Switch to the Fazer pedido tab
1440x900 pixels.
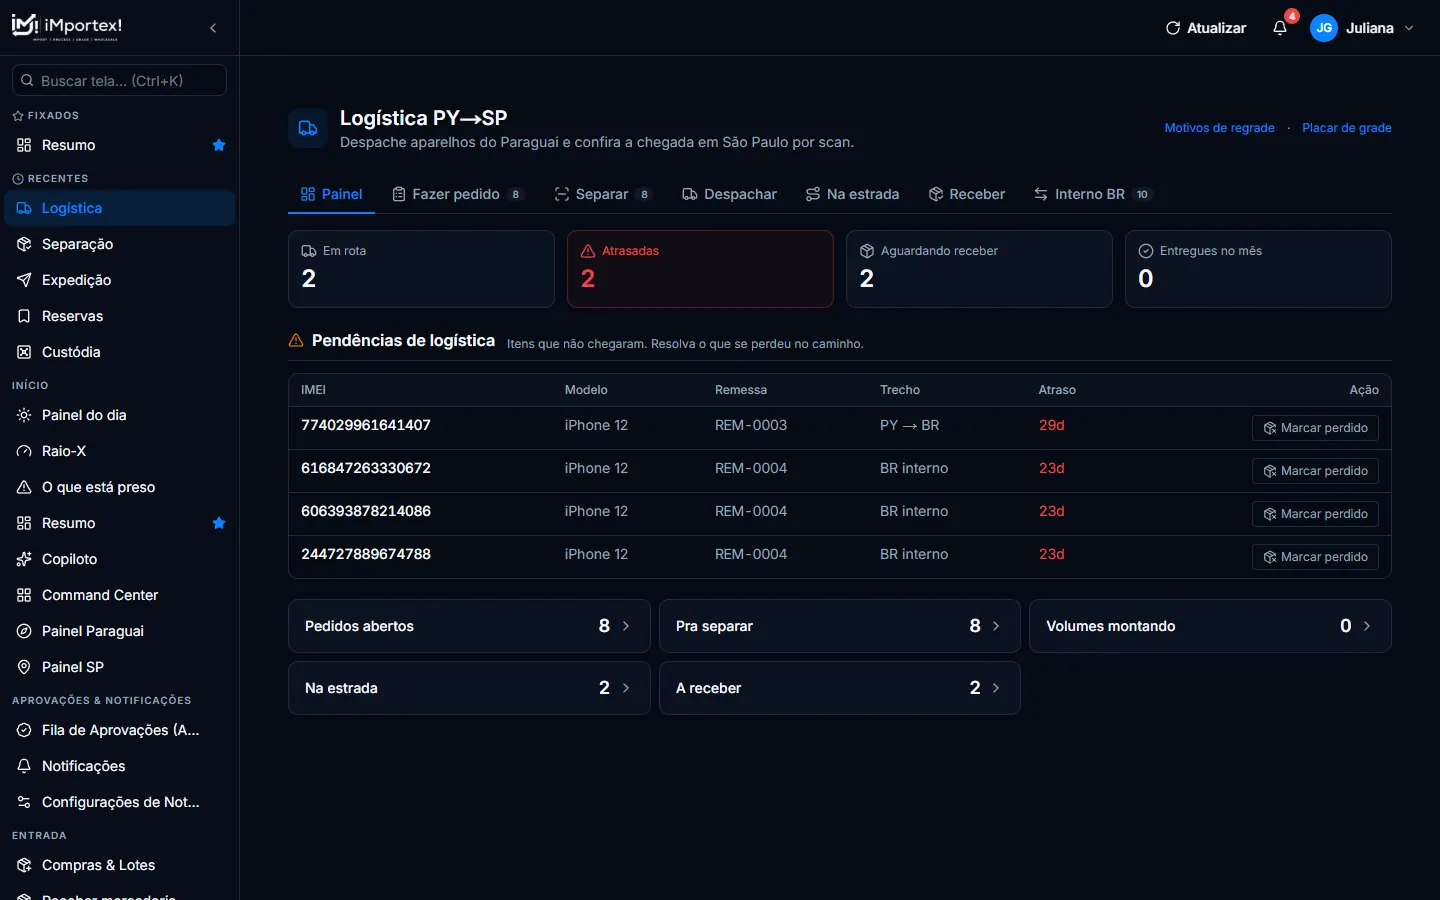[x=458, y=194]
